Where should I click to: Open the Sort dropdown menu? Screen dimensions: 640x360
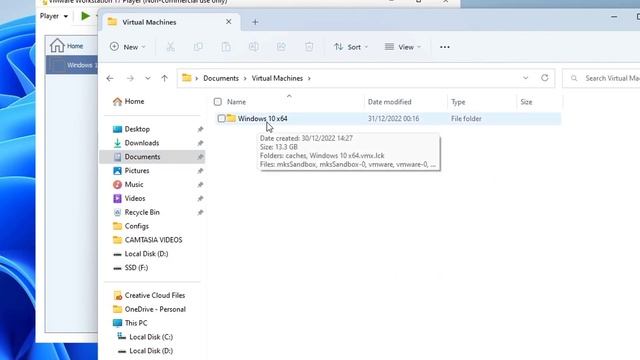coord(351,47)
